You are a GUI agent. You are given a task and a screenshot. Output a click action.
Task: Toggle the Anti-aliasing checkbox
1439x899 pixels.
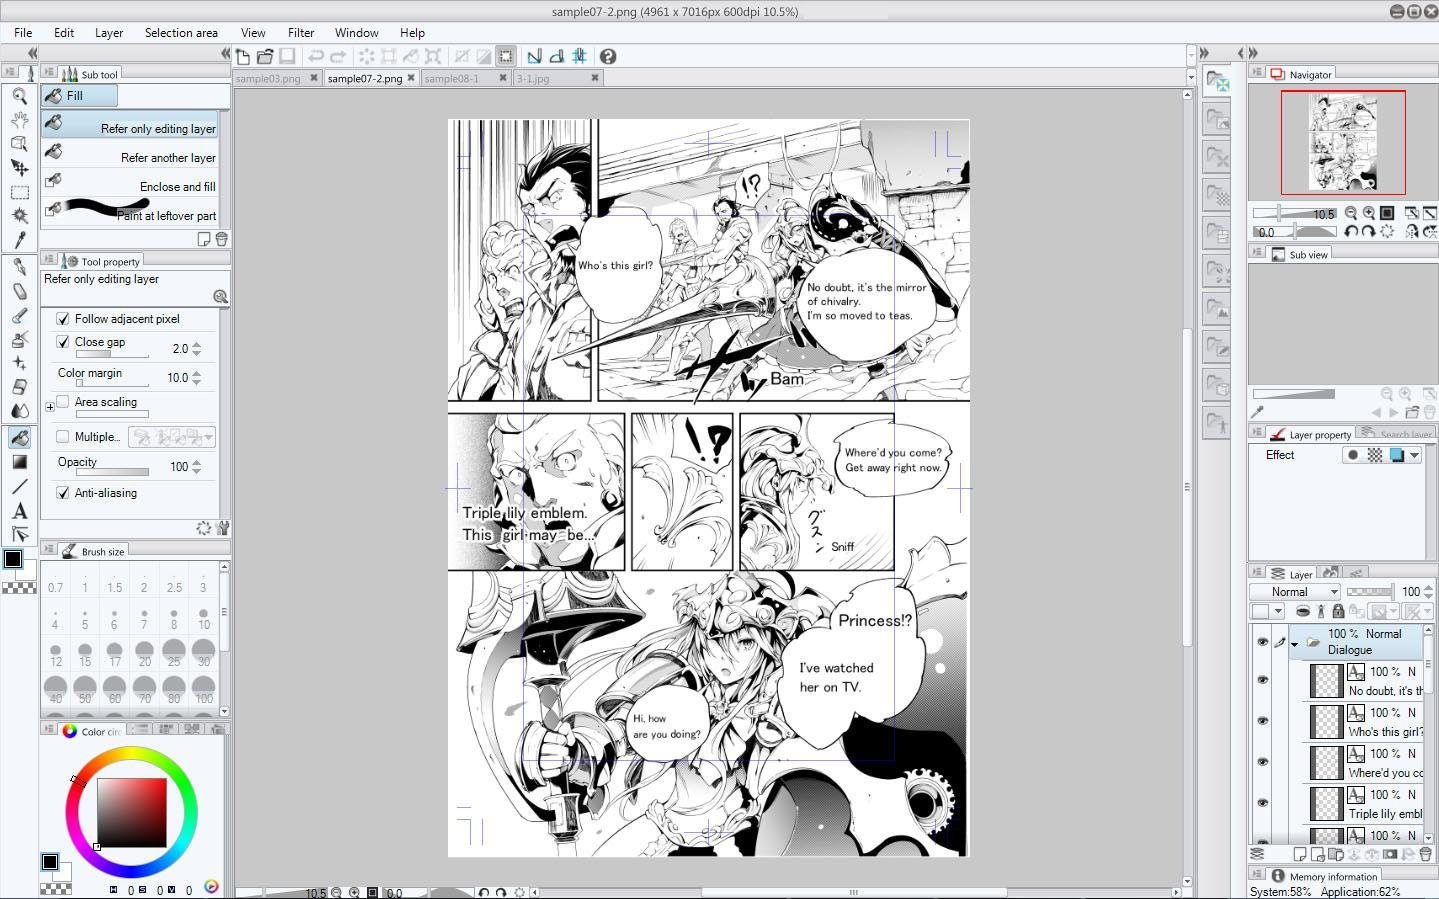(x=63, y=493)
